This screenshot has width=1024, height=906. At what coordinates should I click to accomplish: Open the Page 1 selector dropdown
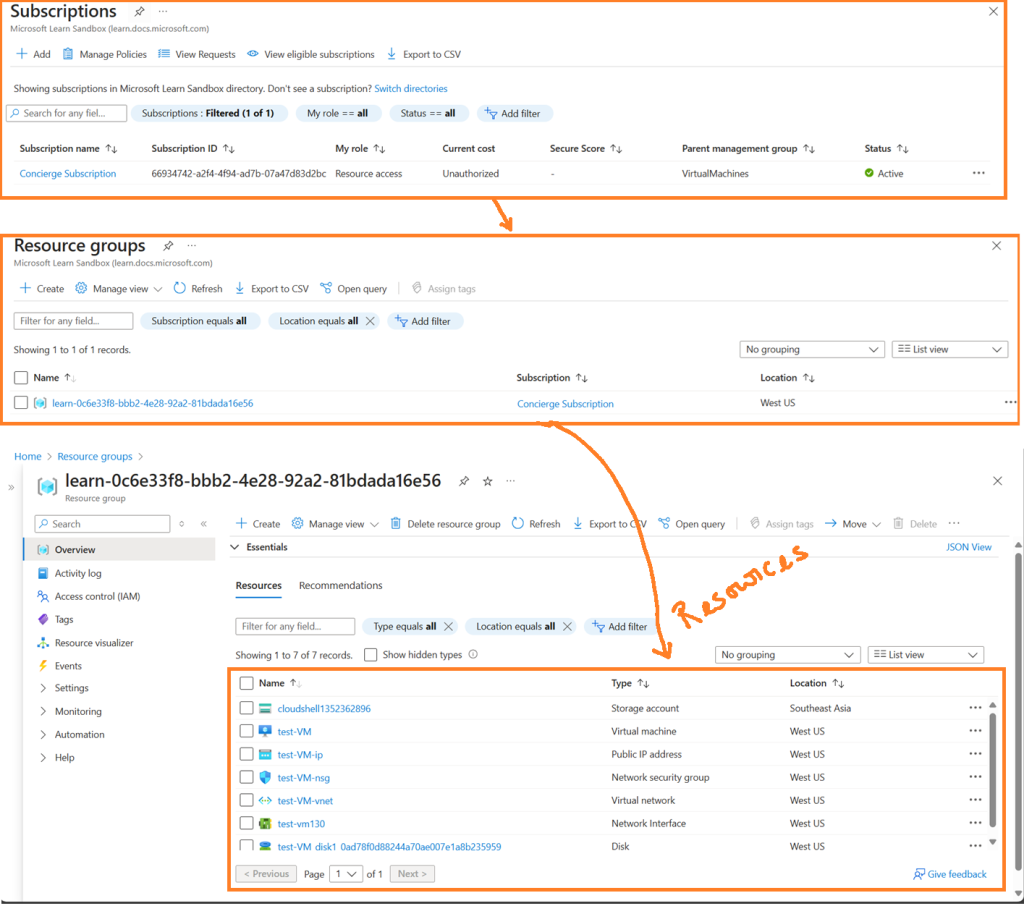click(346, 874)
